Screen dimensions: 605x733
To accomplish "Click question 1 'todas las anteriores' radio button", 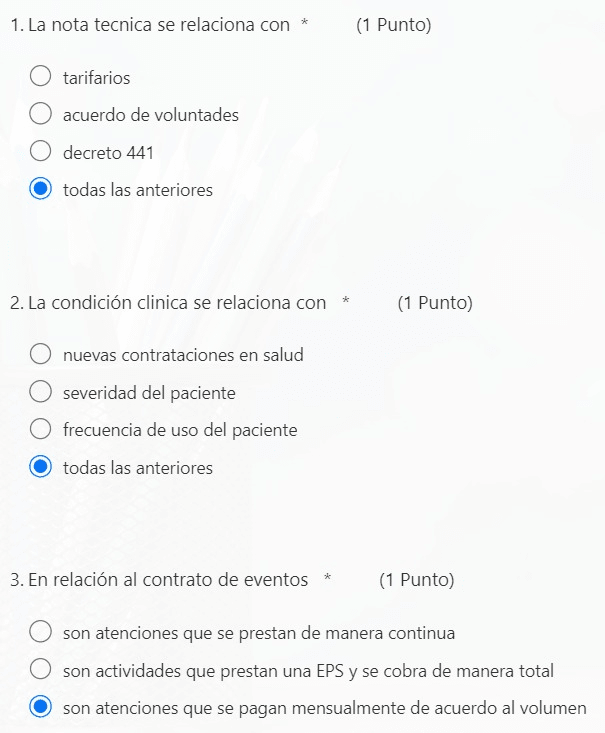I will coord(40,189).
